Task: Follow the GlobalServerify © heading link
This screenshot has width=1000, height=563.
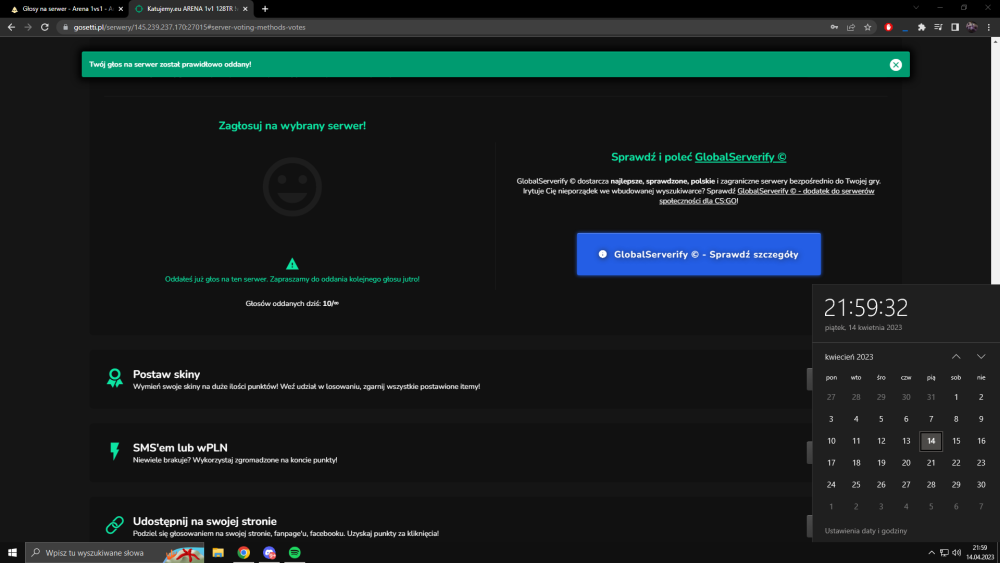Action: tap(740, 157)
